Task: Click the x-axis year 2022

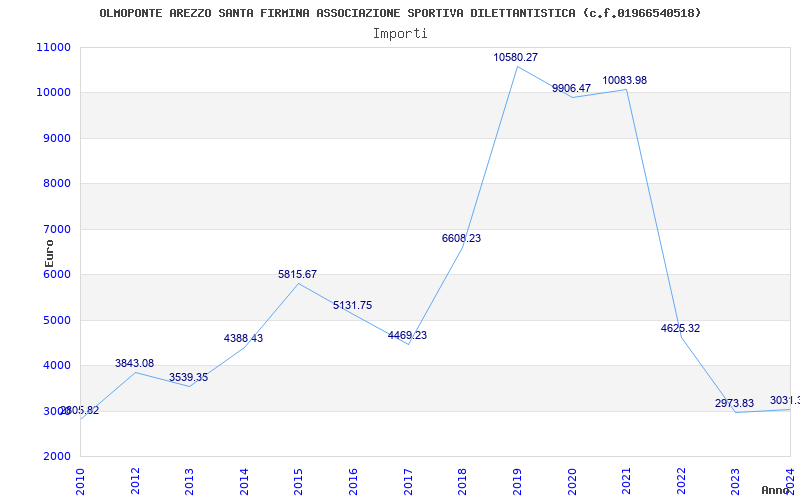Action: [681, 482]
